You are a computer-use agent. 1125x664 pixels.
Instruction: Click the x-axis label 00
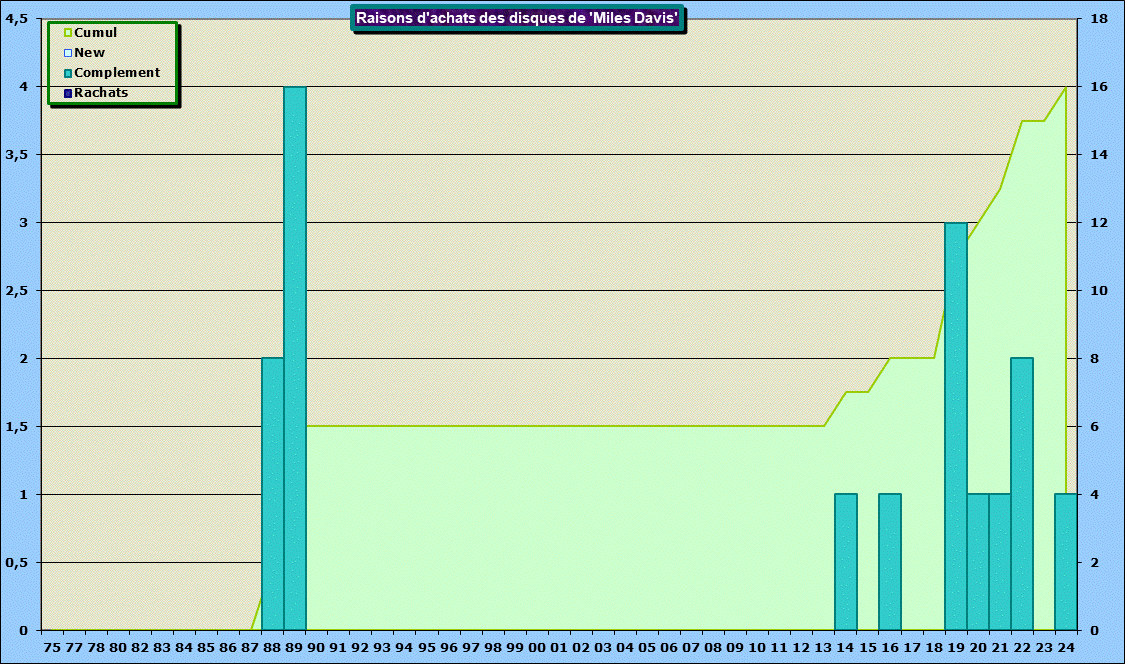tap(537, 647)
